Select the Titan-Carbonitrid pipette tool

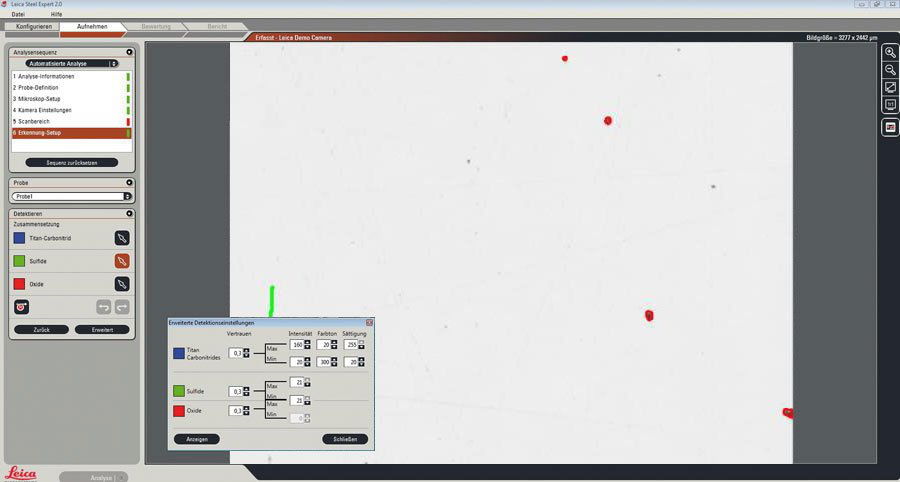tap(122, 238)
